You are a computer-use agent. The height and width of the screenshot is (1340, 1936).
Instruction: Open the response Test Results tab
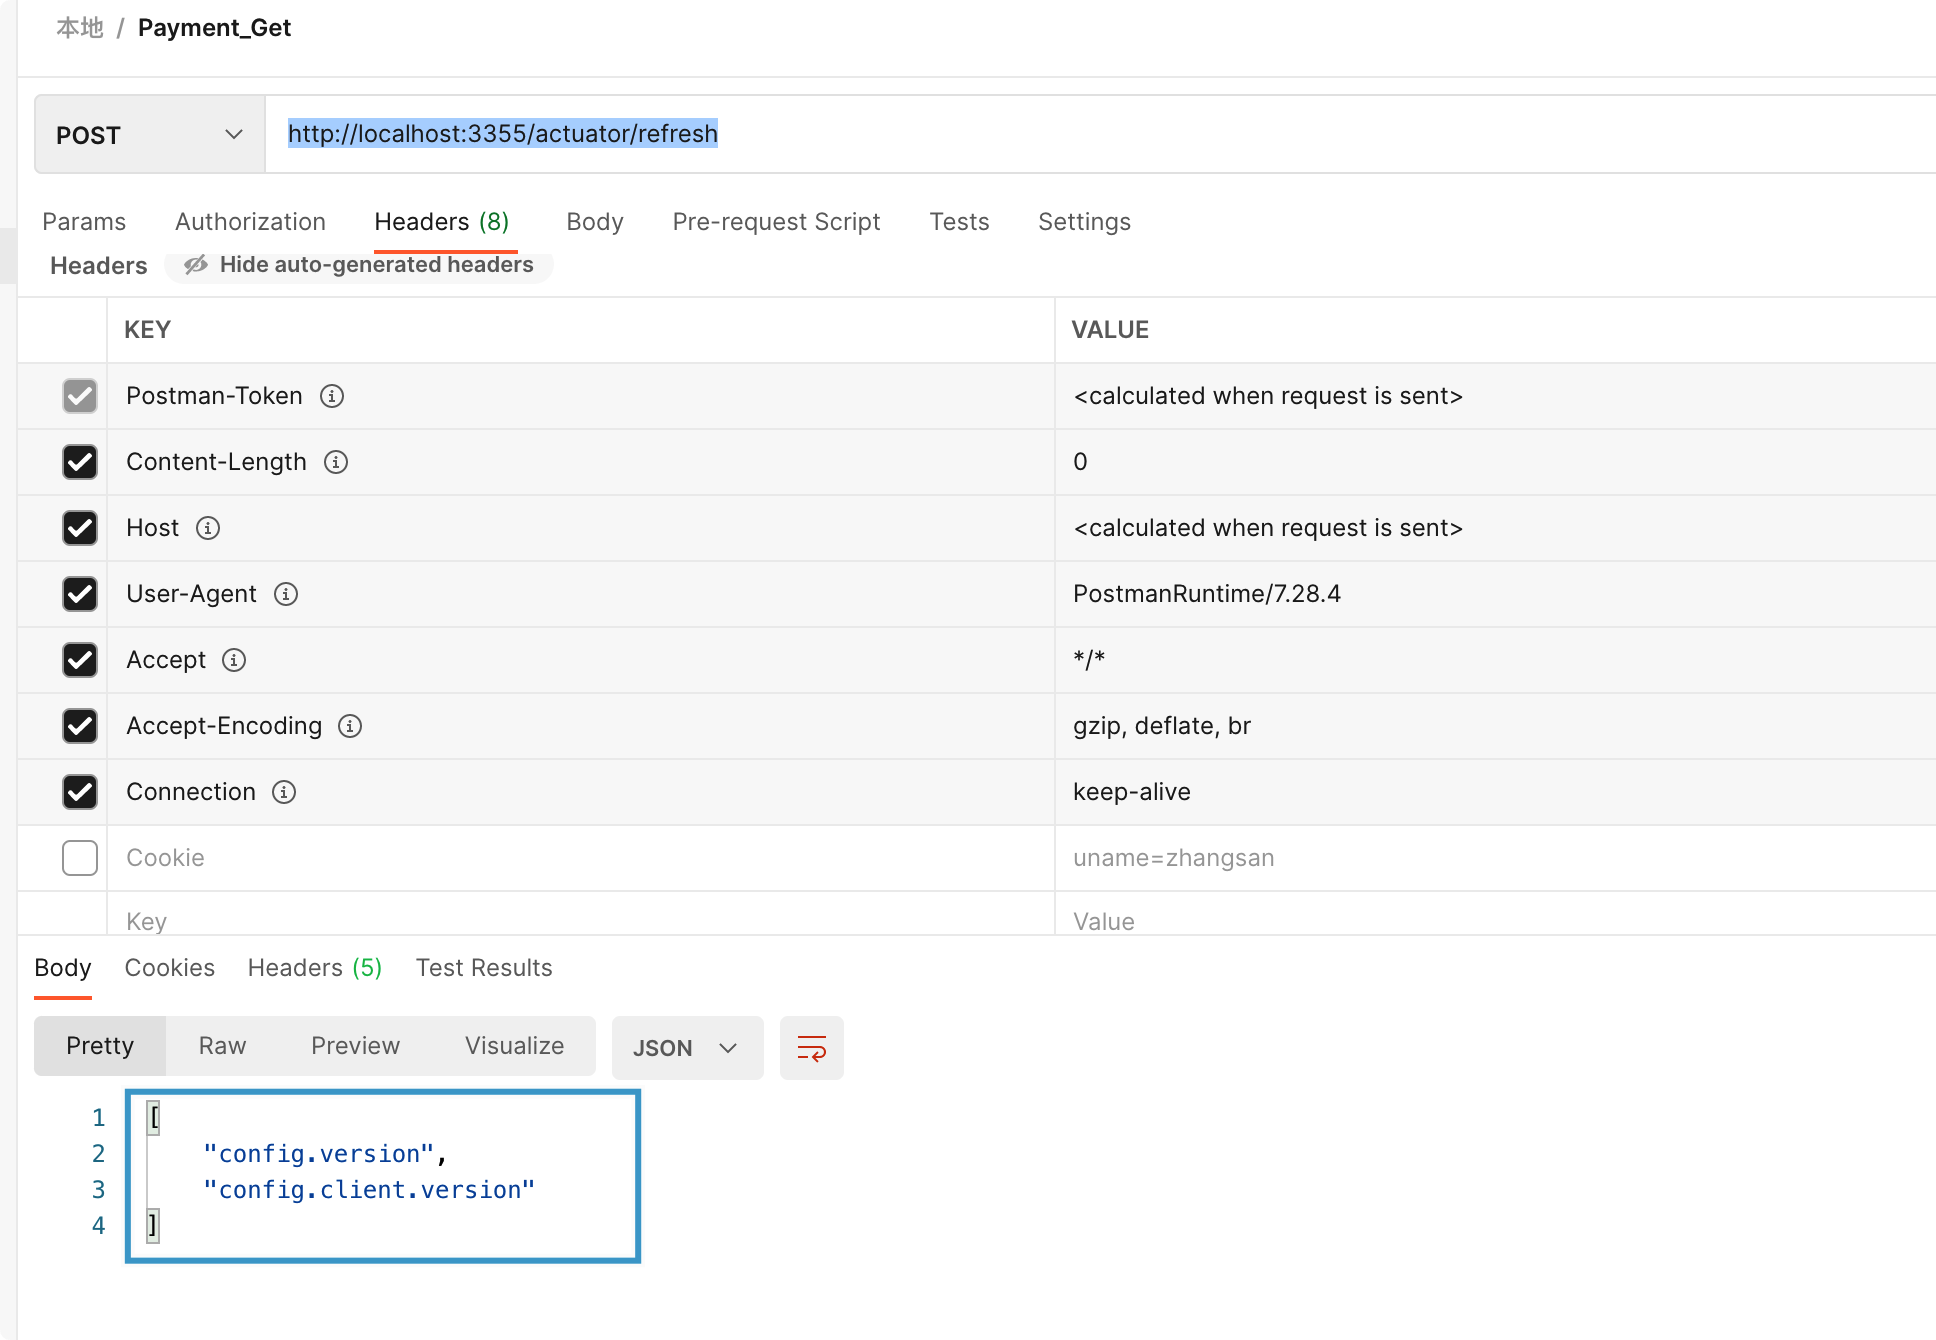(x=484, y=968)
